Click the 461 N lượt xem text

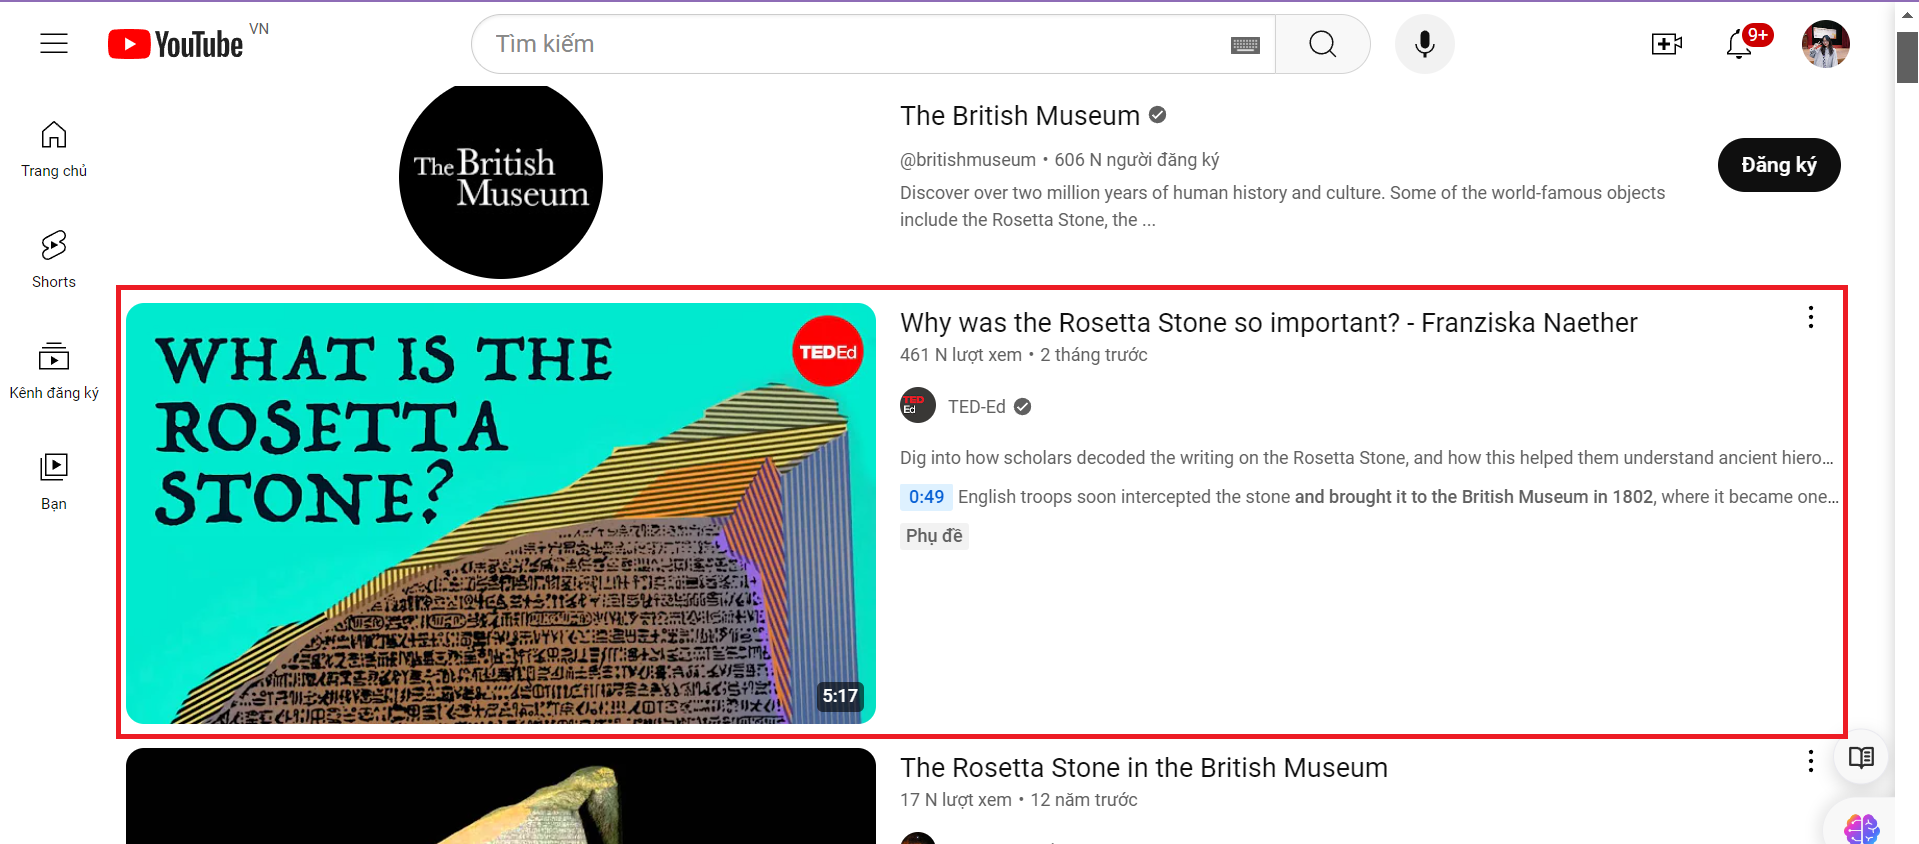tap(961, 355)
